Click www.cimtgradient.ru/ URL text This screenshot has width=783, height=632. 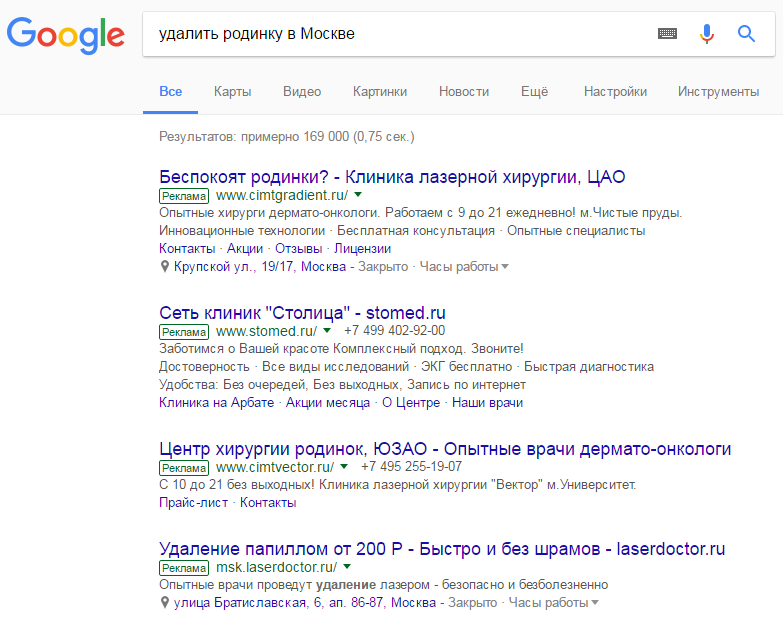pyautogui.click(x=282, y=195)
